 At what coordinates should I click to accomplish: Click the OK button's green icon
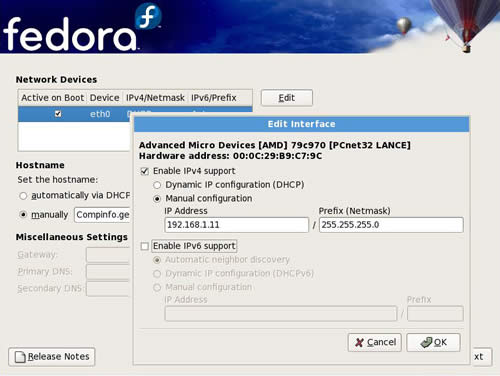coord(426,342)
